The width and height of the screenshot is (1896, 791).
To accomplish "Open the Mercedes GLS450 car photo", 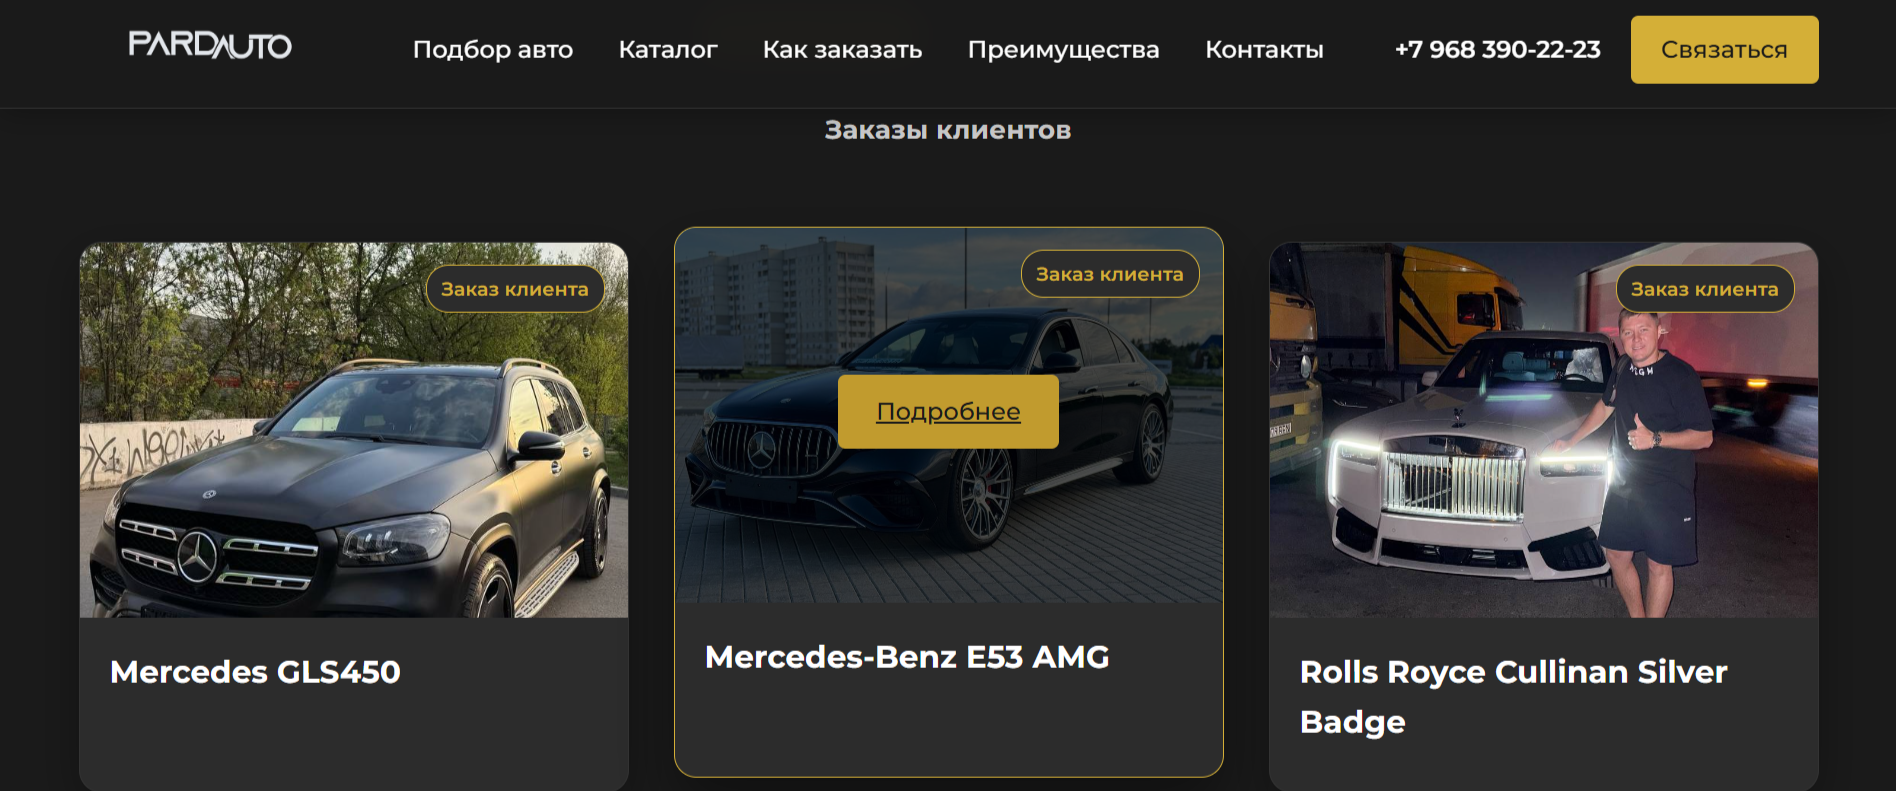I will [x=354, y=430].
